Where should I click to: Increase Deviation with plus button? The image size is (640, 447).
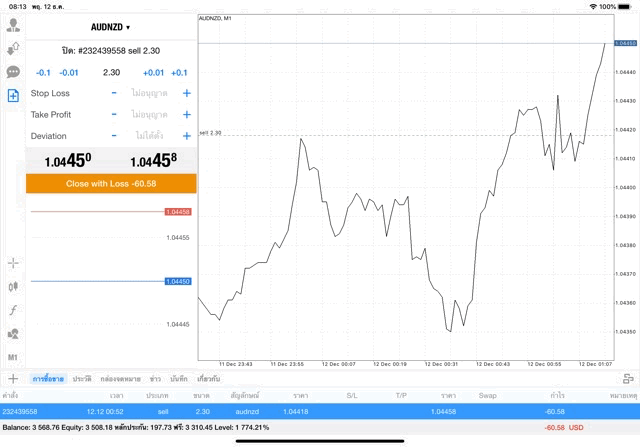click(186, 136)
